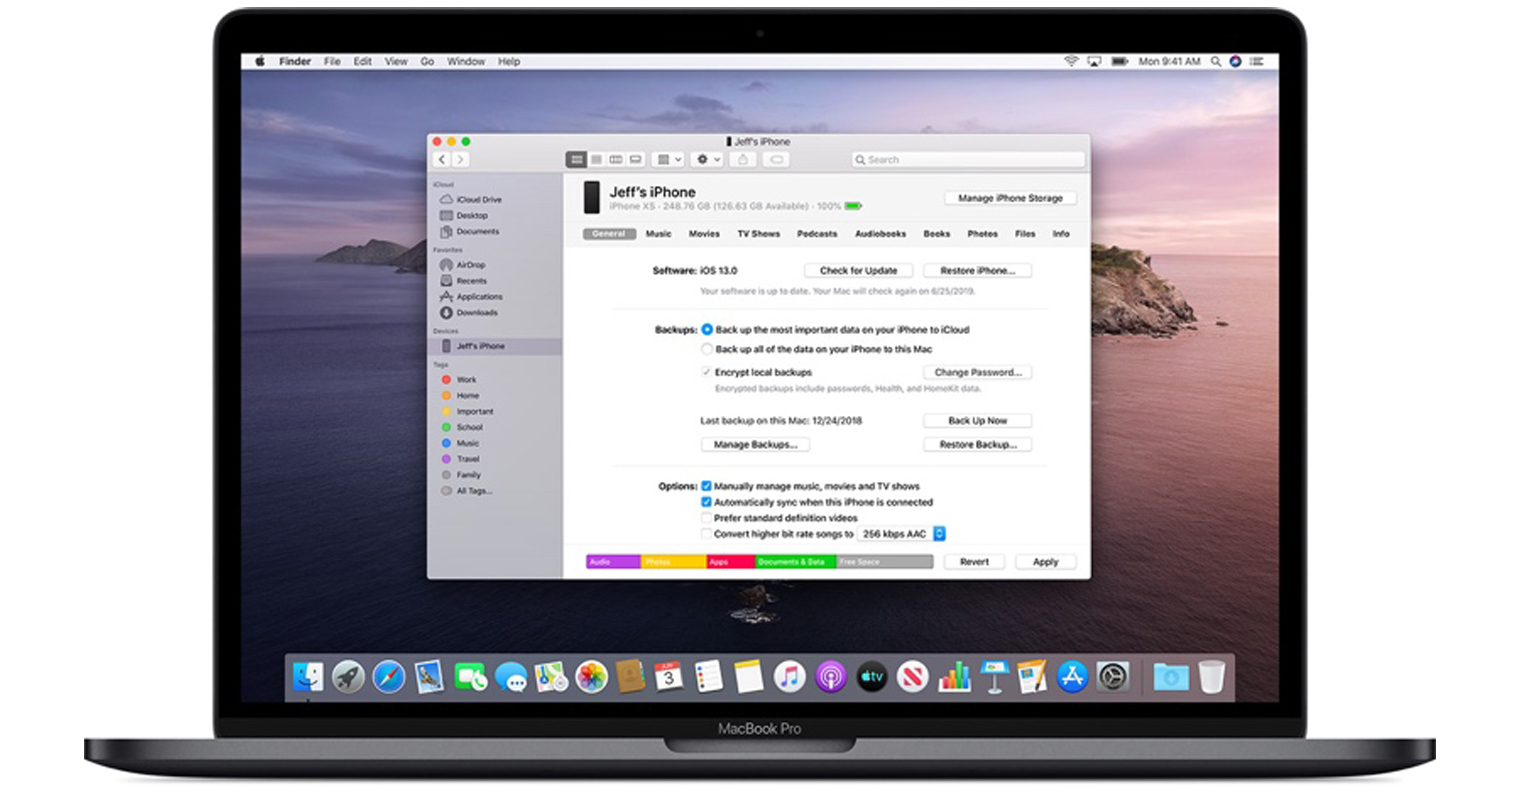Uncheck Manually manage music, movies and TV shows
Viewport: 1520px width, 794px height.
(706, 487)
